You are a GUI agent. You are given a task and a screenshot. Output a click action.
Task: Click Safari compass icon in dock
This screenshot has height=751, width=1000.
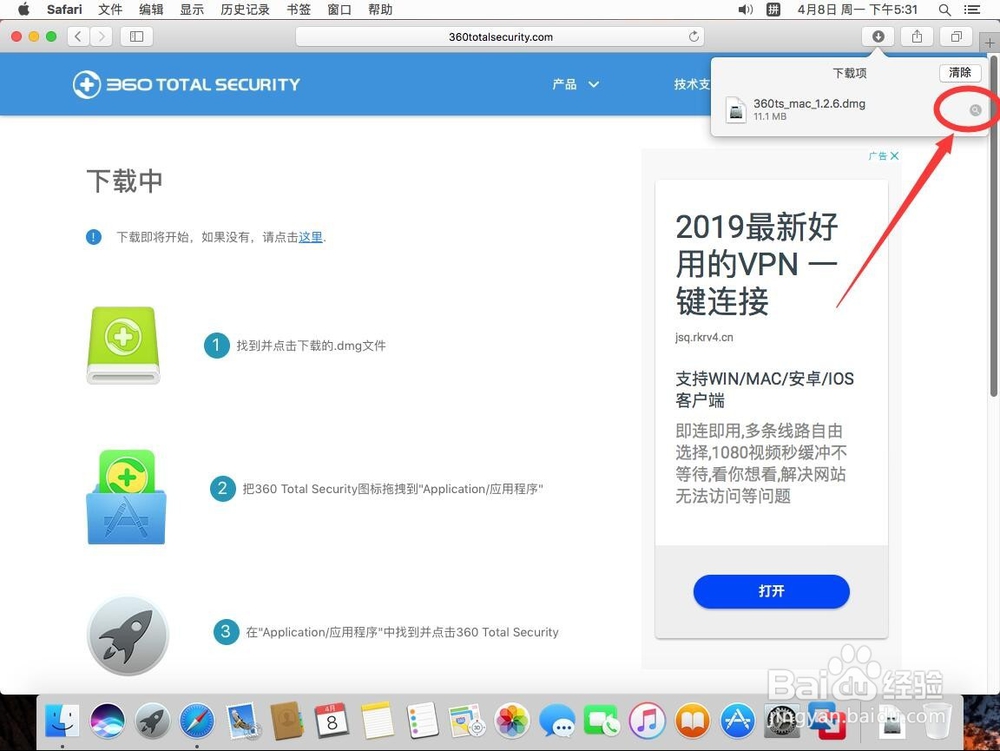196,720
